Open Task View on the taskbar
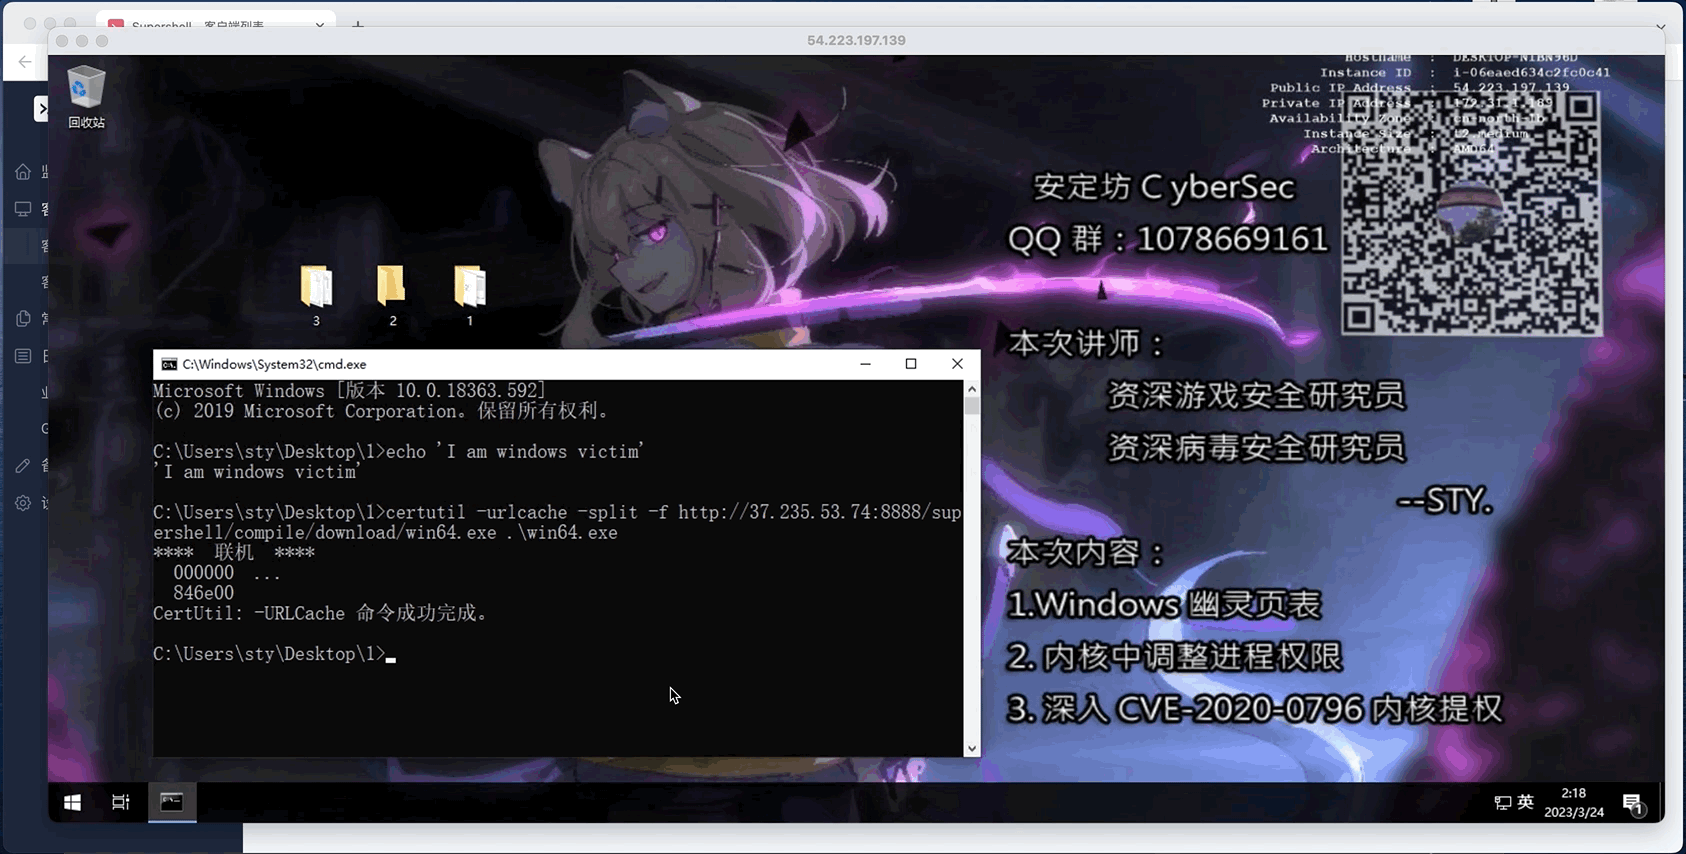1686x854 pixels. [x=121, y=802]
